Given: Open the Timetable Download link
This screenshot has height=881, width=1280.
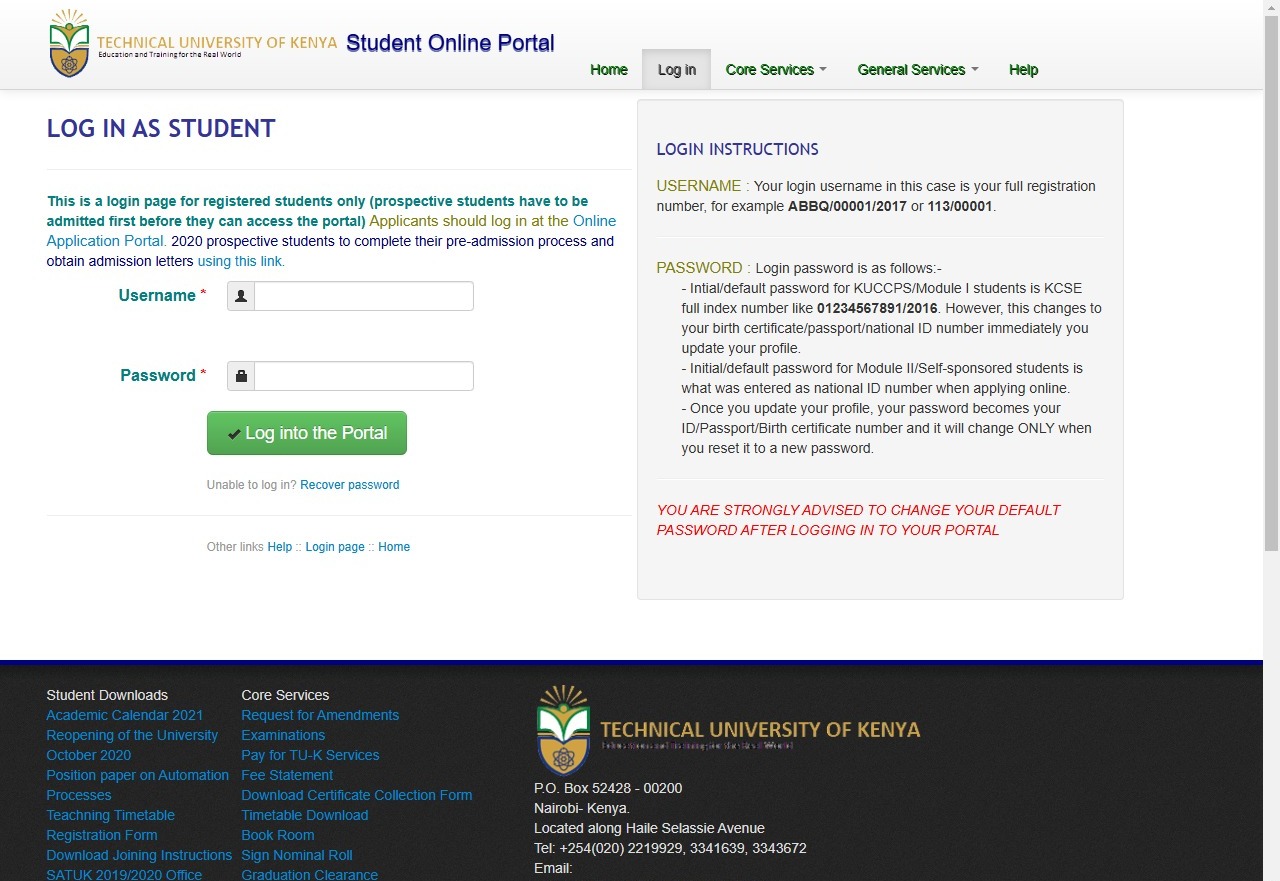Looking at the screenshot, I should pos(305,815).
